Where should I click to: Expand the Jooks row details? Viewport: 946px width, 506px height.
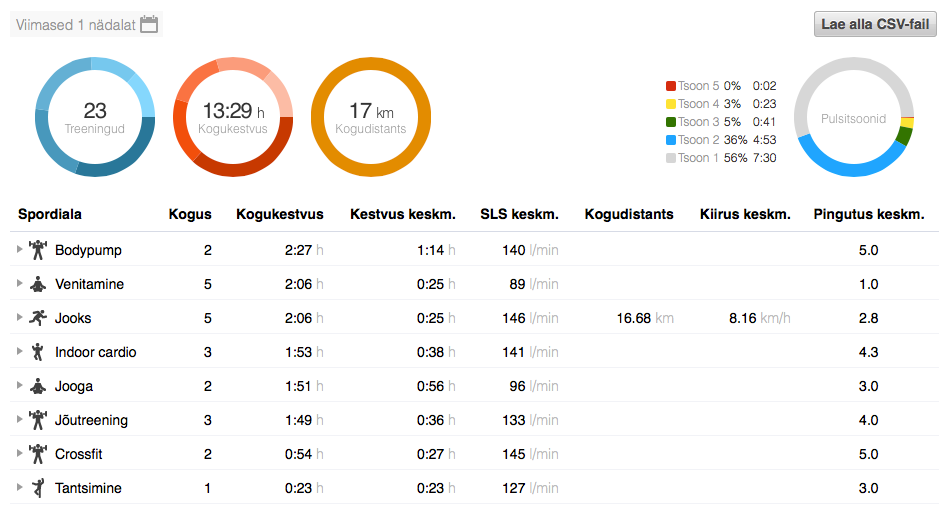19,318
